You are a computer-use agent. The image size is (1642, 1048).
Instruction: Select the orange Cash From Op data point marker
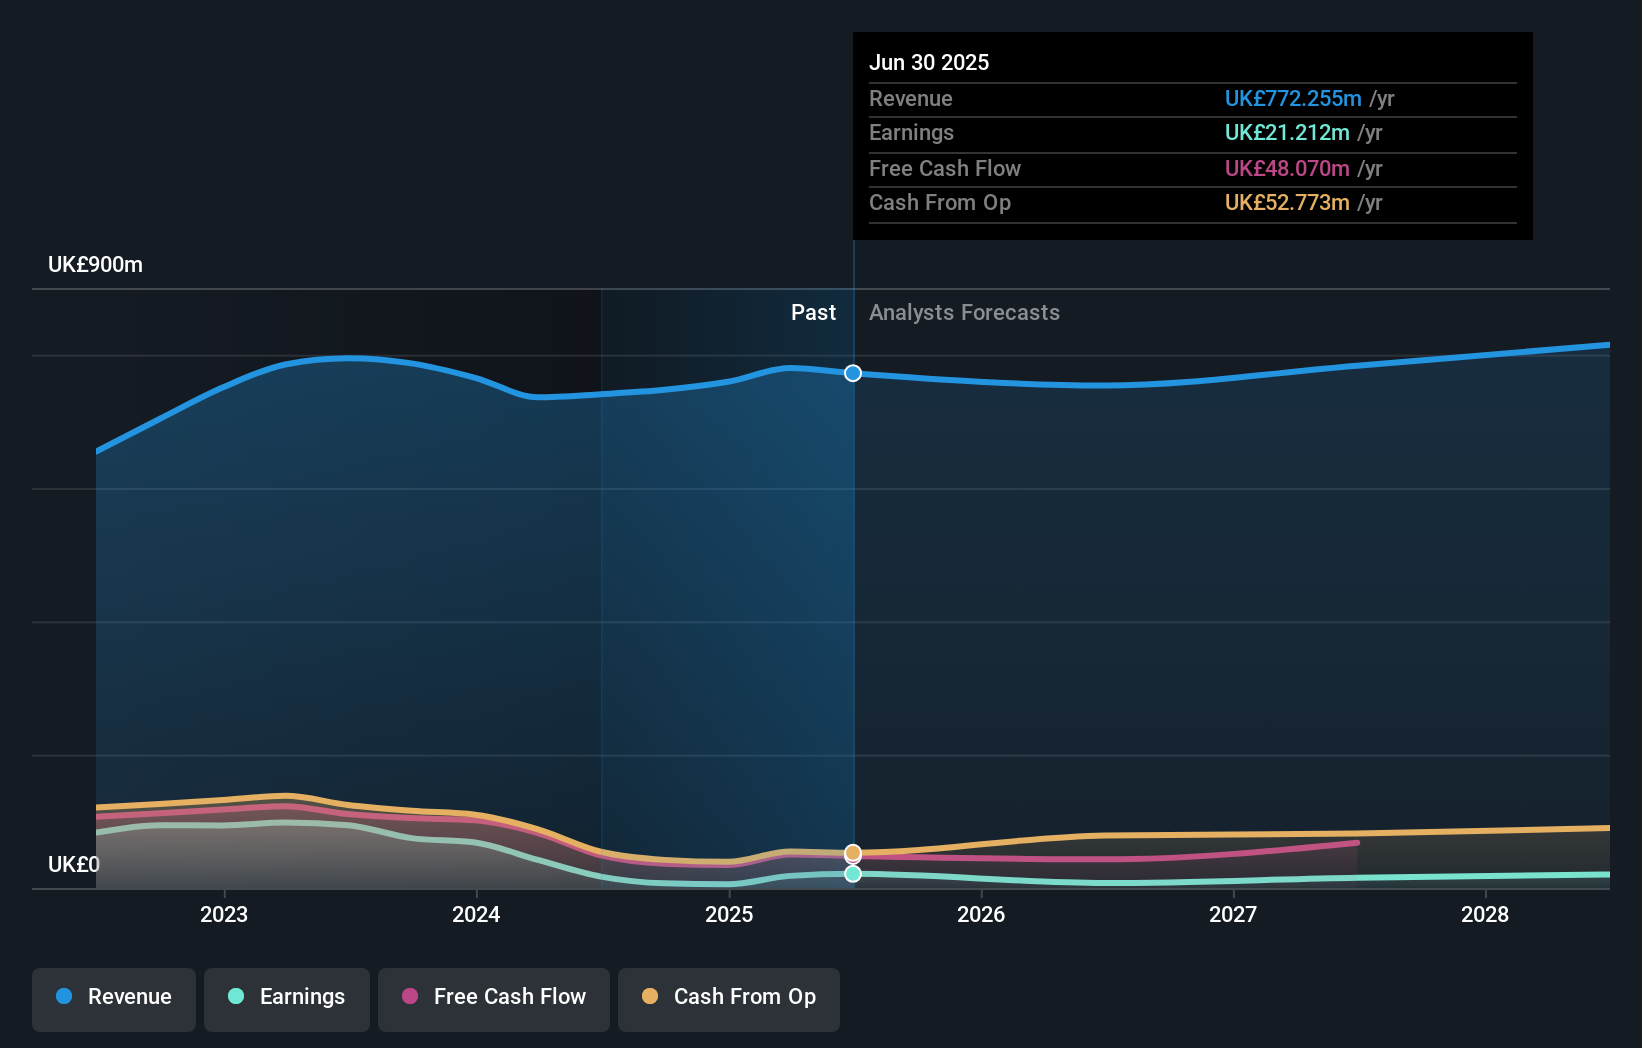click(852, 852)
